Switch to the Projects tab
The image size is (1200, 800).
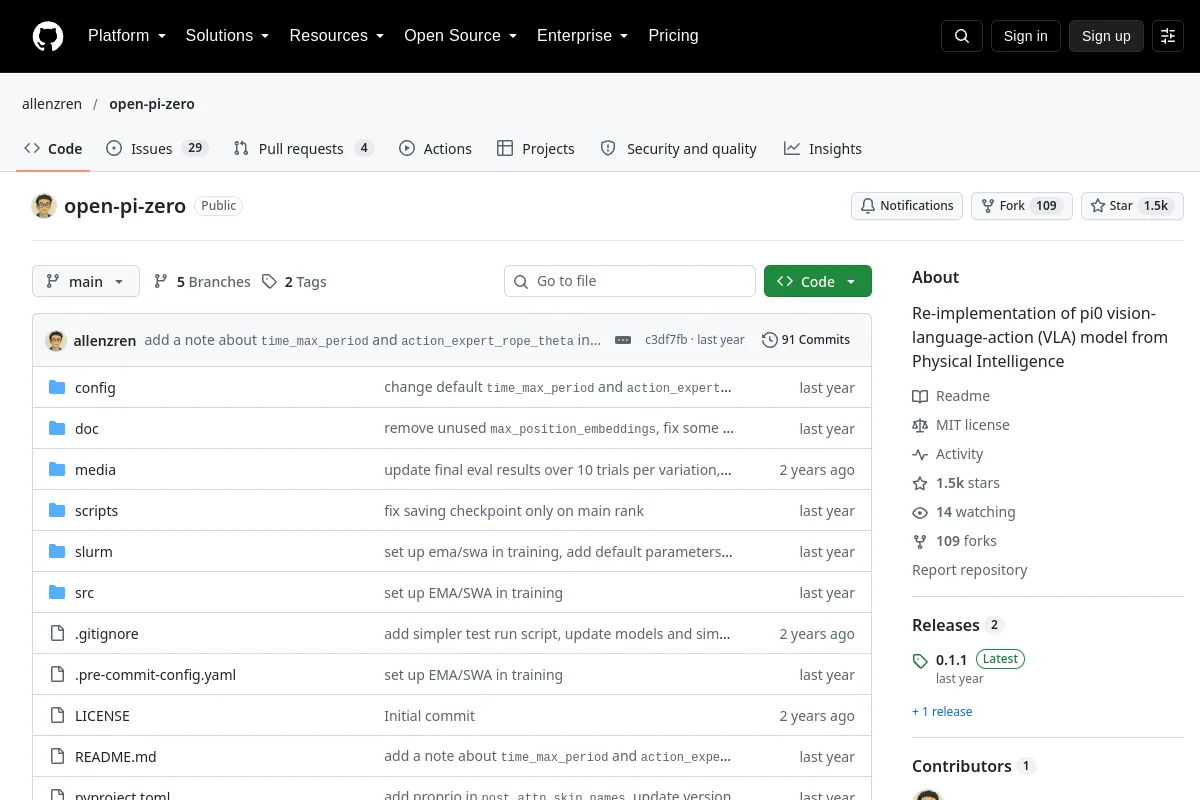click(x=535, y=148)
